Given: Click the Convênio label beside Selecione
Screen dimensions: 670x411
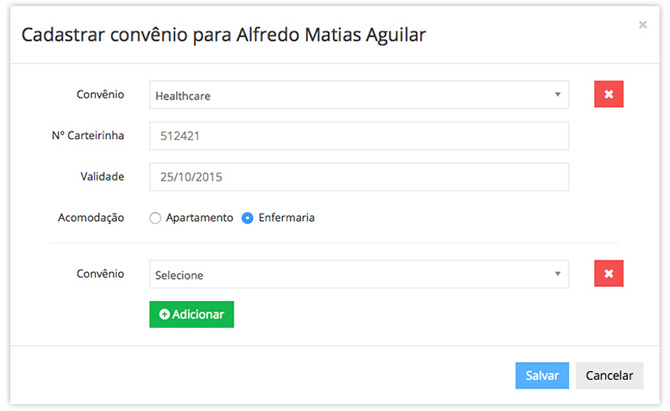Looking at the screenshot, I should pos(100,273).
